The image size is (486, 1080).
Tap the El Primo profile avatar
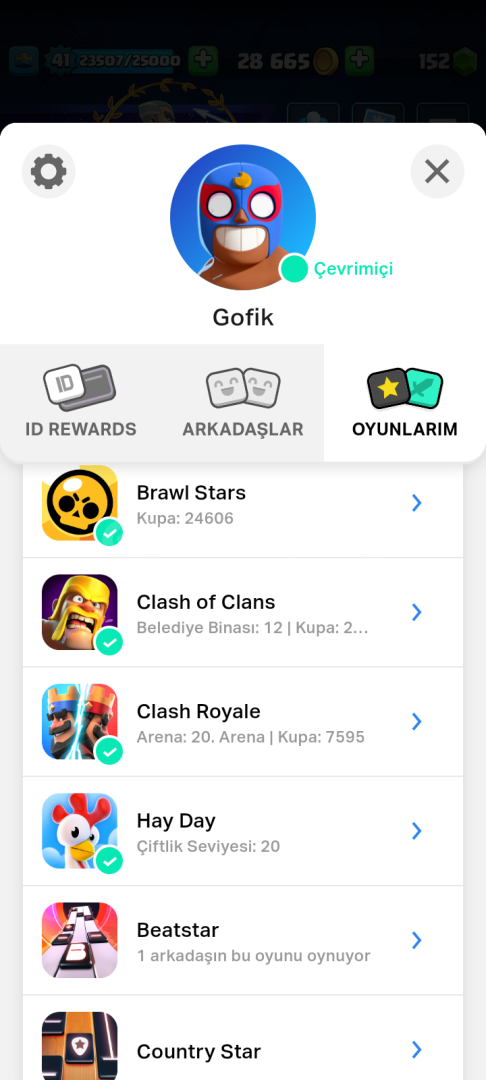click(x=242, y=217)
